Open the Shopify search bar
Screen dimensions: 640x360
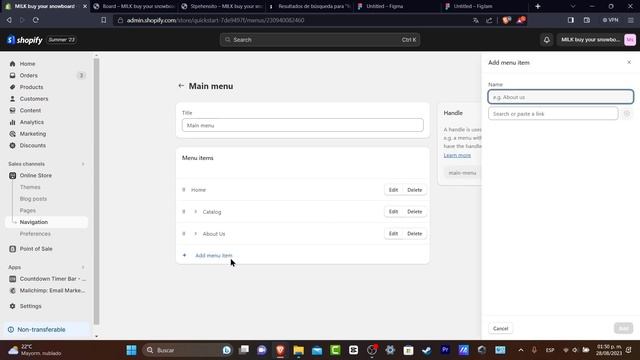[x=320, y=40]
